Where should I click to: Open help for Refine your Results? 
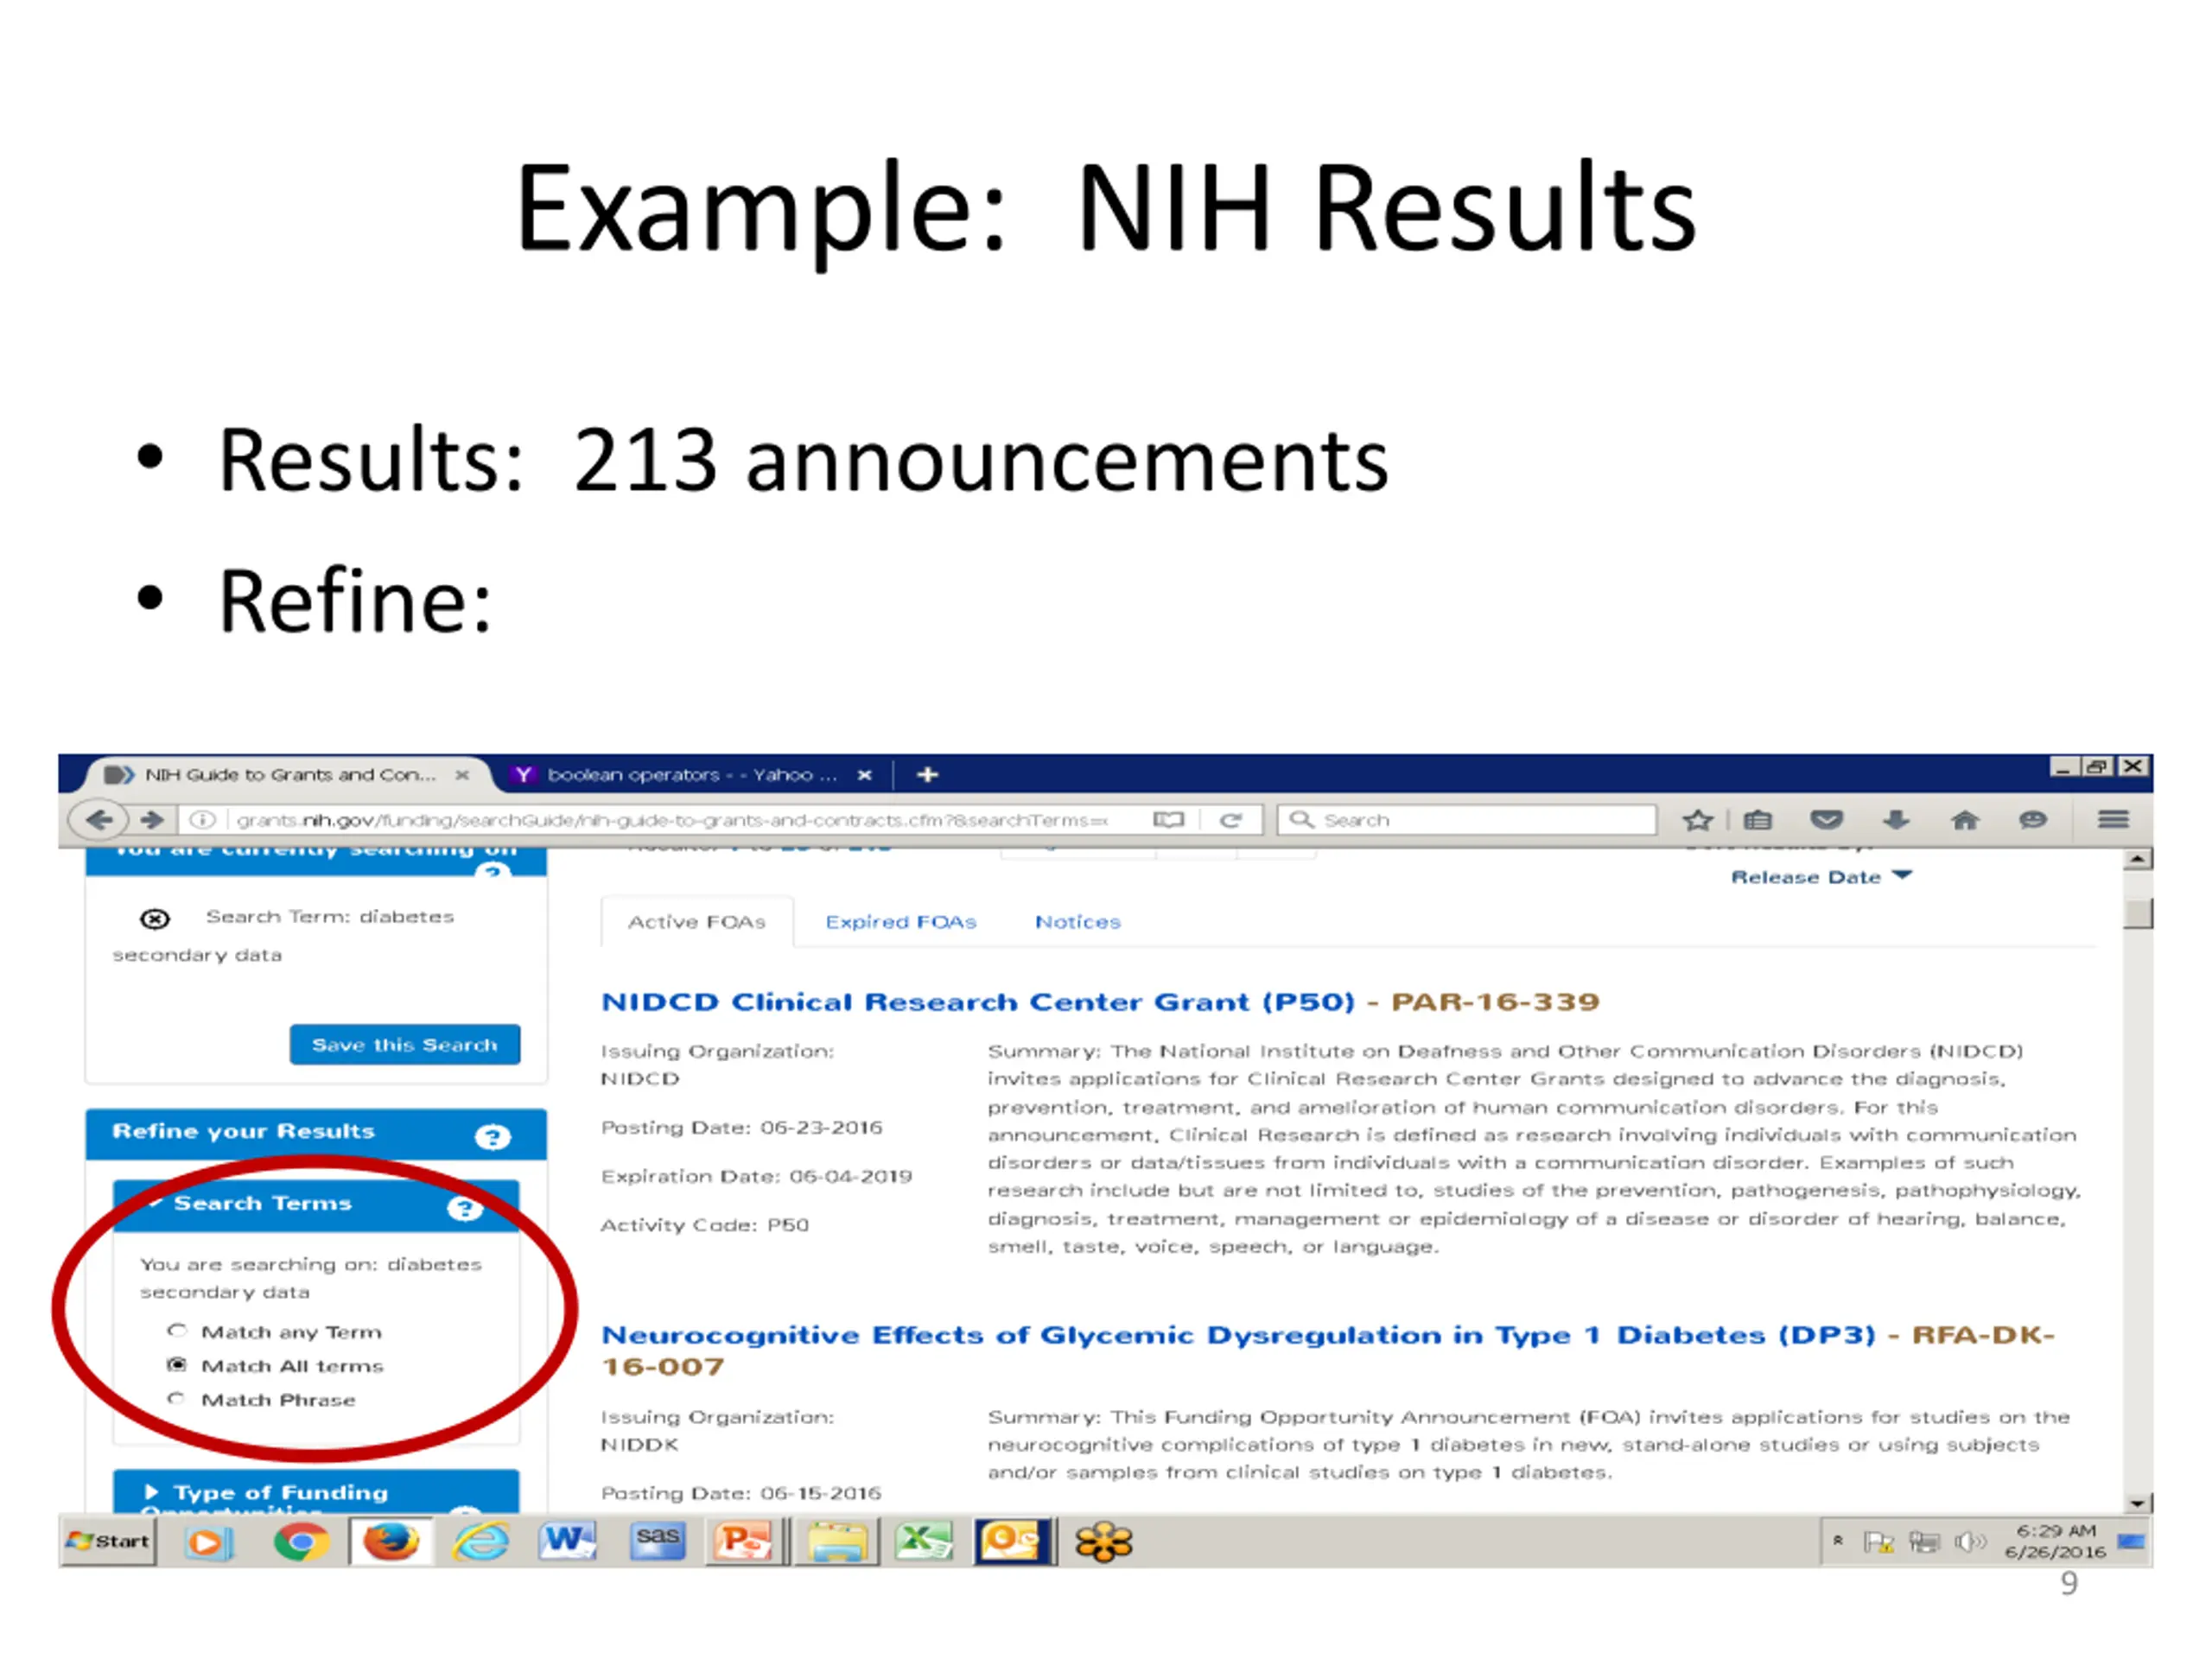coord(492,1137)
